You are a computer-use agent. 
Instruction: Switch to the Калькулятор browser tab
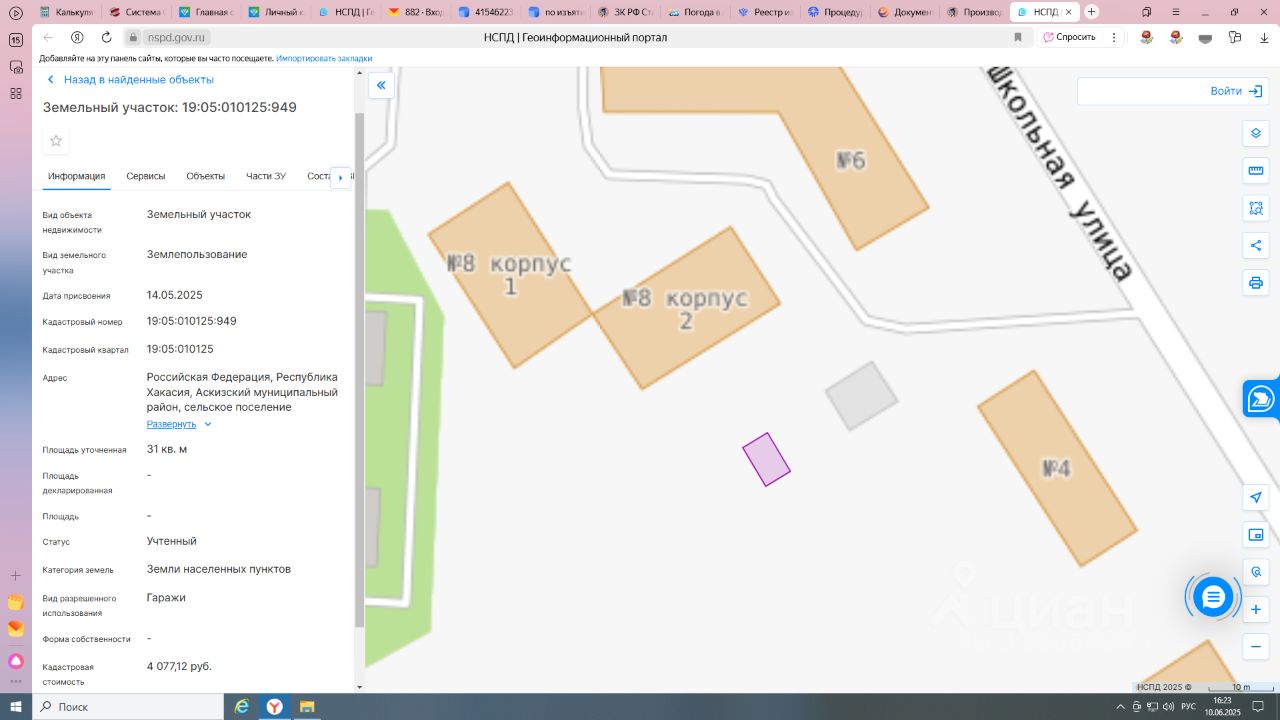[x=66, y=12]
